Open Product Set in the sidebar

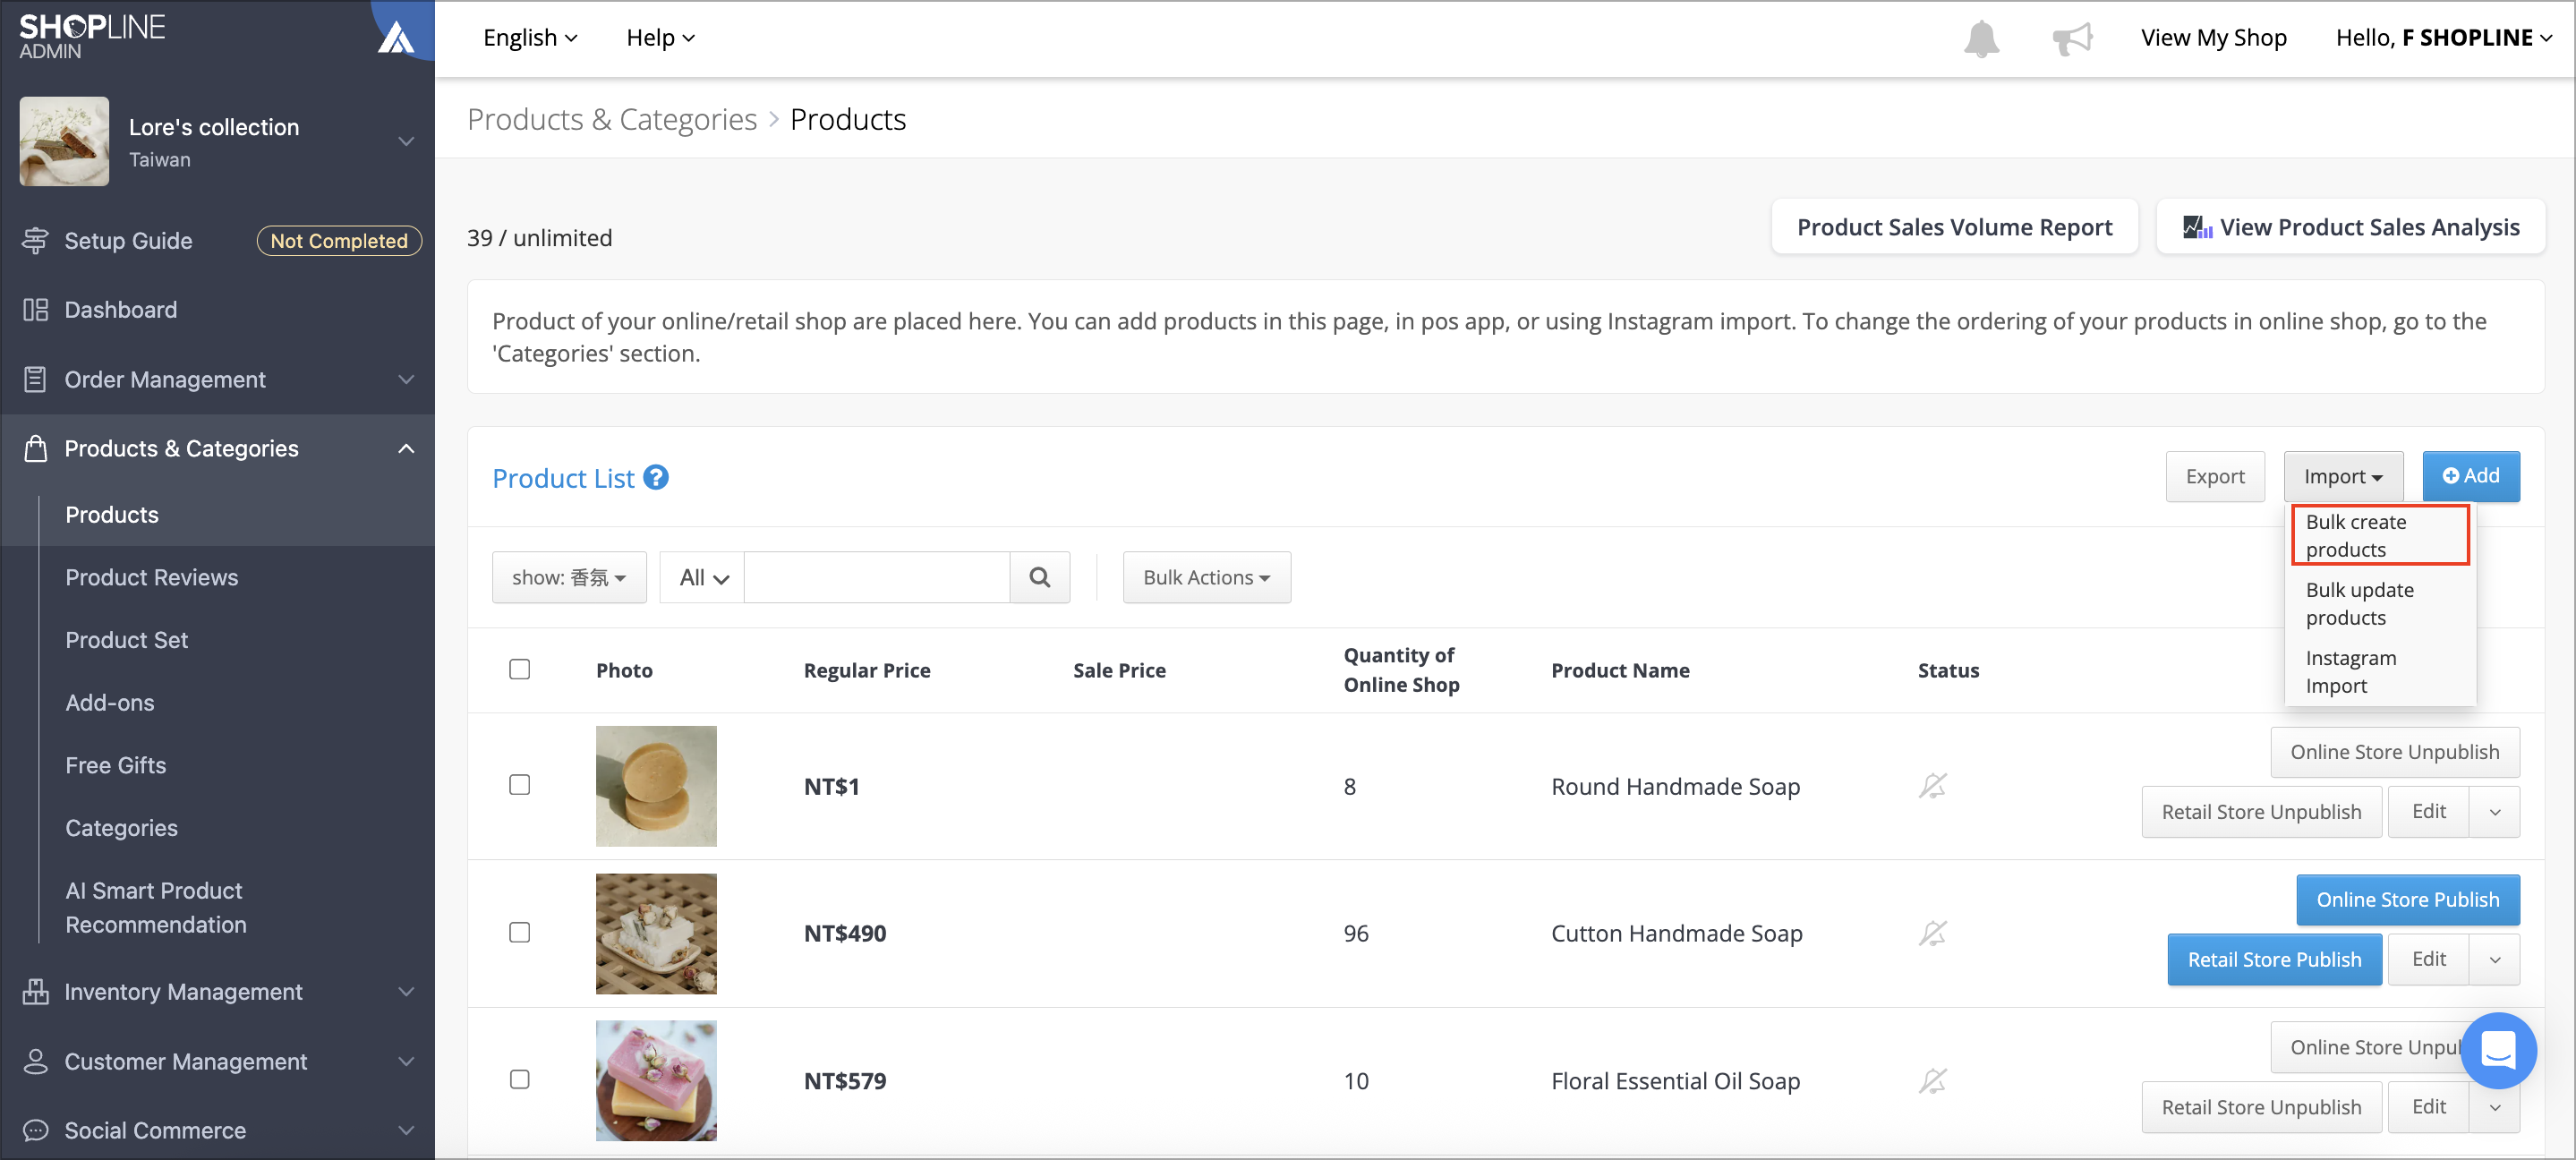[127, 640]
